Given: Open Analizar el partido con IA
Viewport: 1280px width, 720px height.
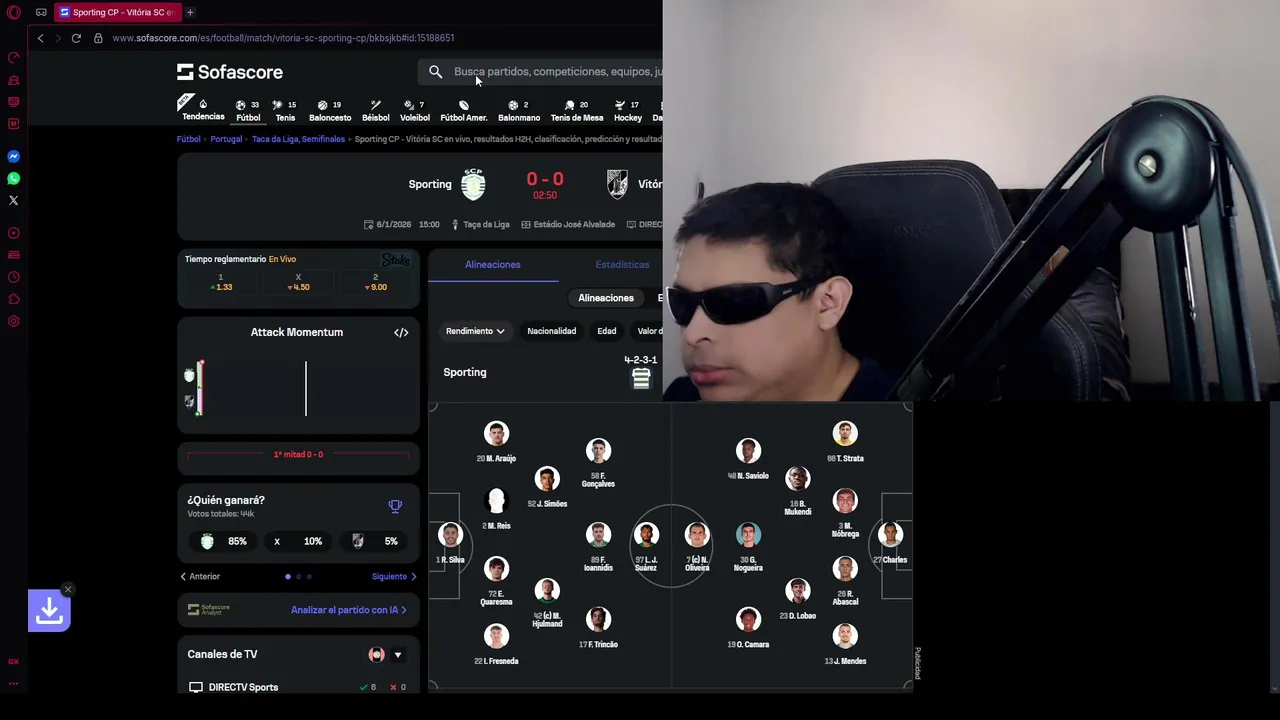Looking at the screenshot, I should [349, 610].
